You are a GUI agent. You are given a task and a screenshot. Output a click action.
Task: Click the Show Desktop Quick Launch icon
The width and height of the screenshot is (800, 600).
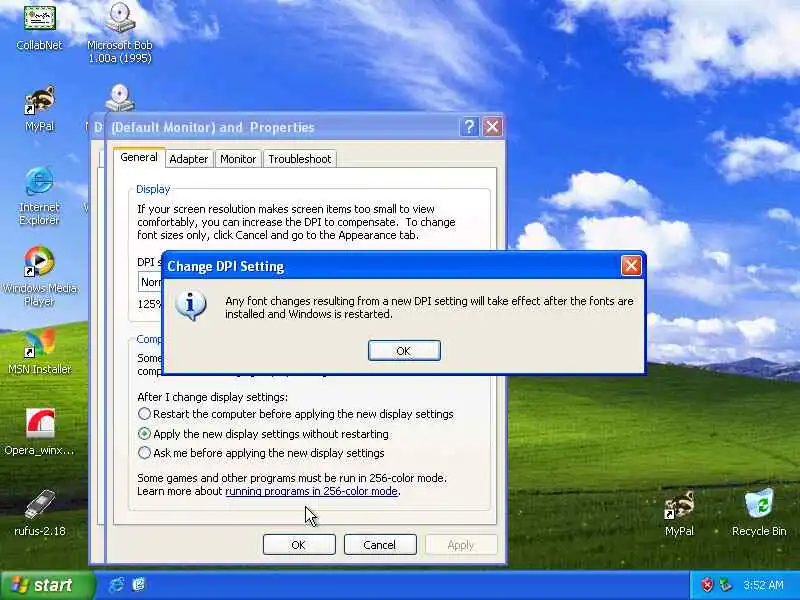pos(139,585)
